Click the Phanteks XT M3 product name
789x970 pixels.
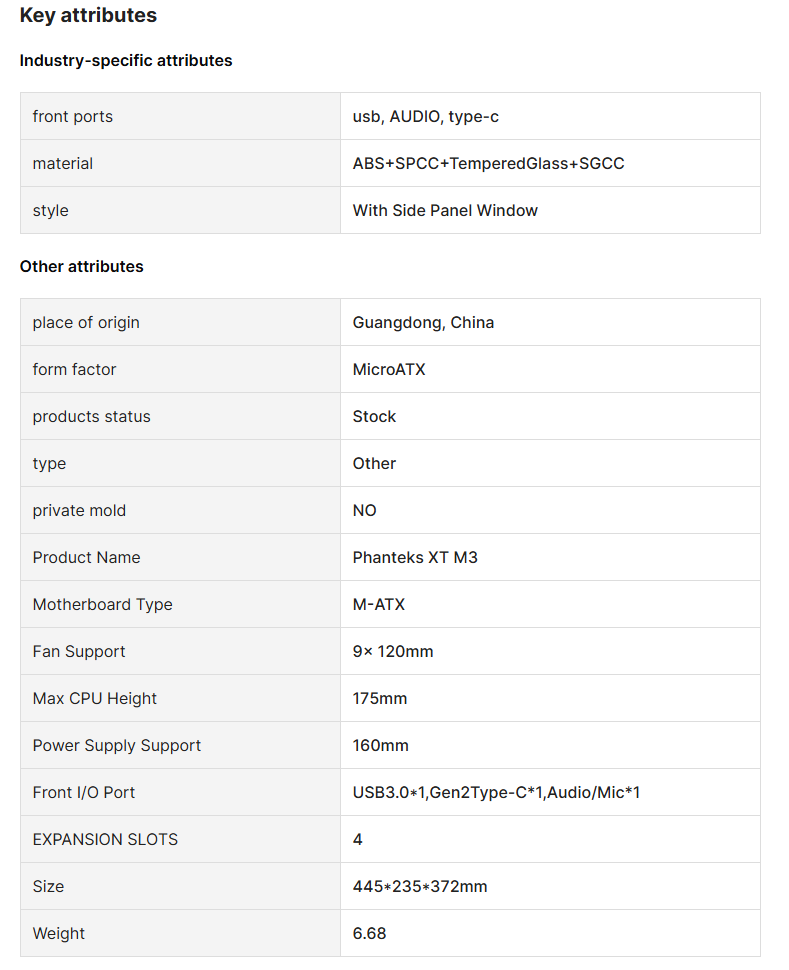pyautogui.click(x=415, y=558)
